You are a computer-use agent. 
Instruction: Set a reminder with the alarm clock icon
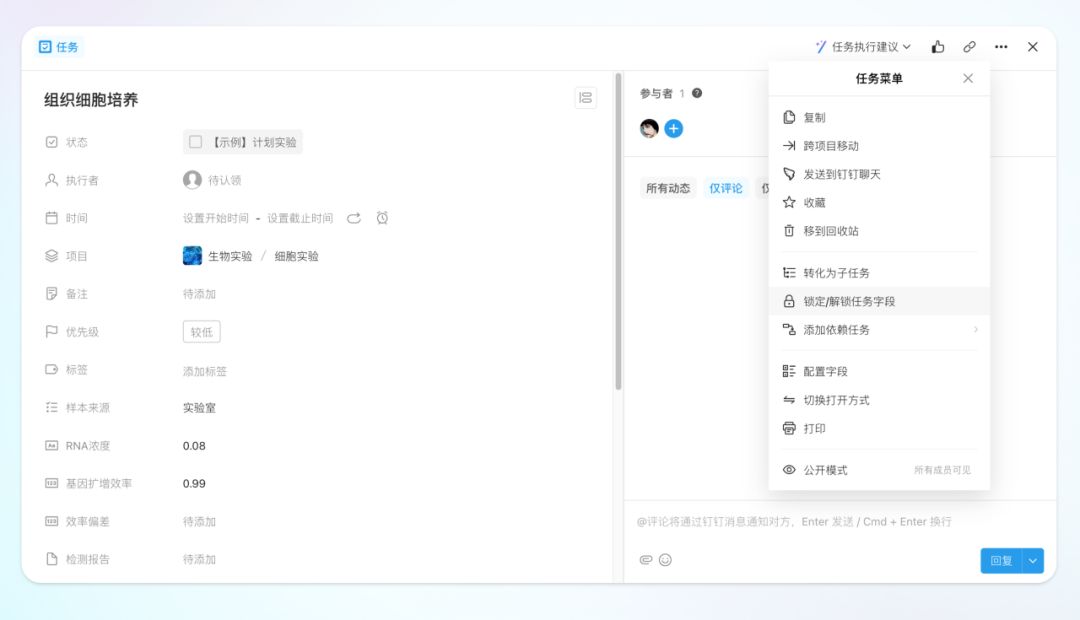(x=382, y=218)
